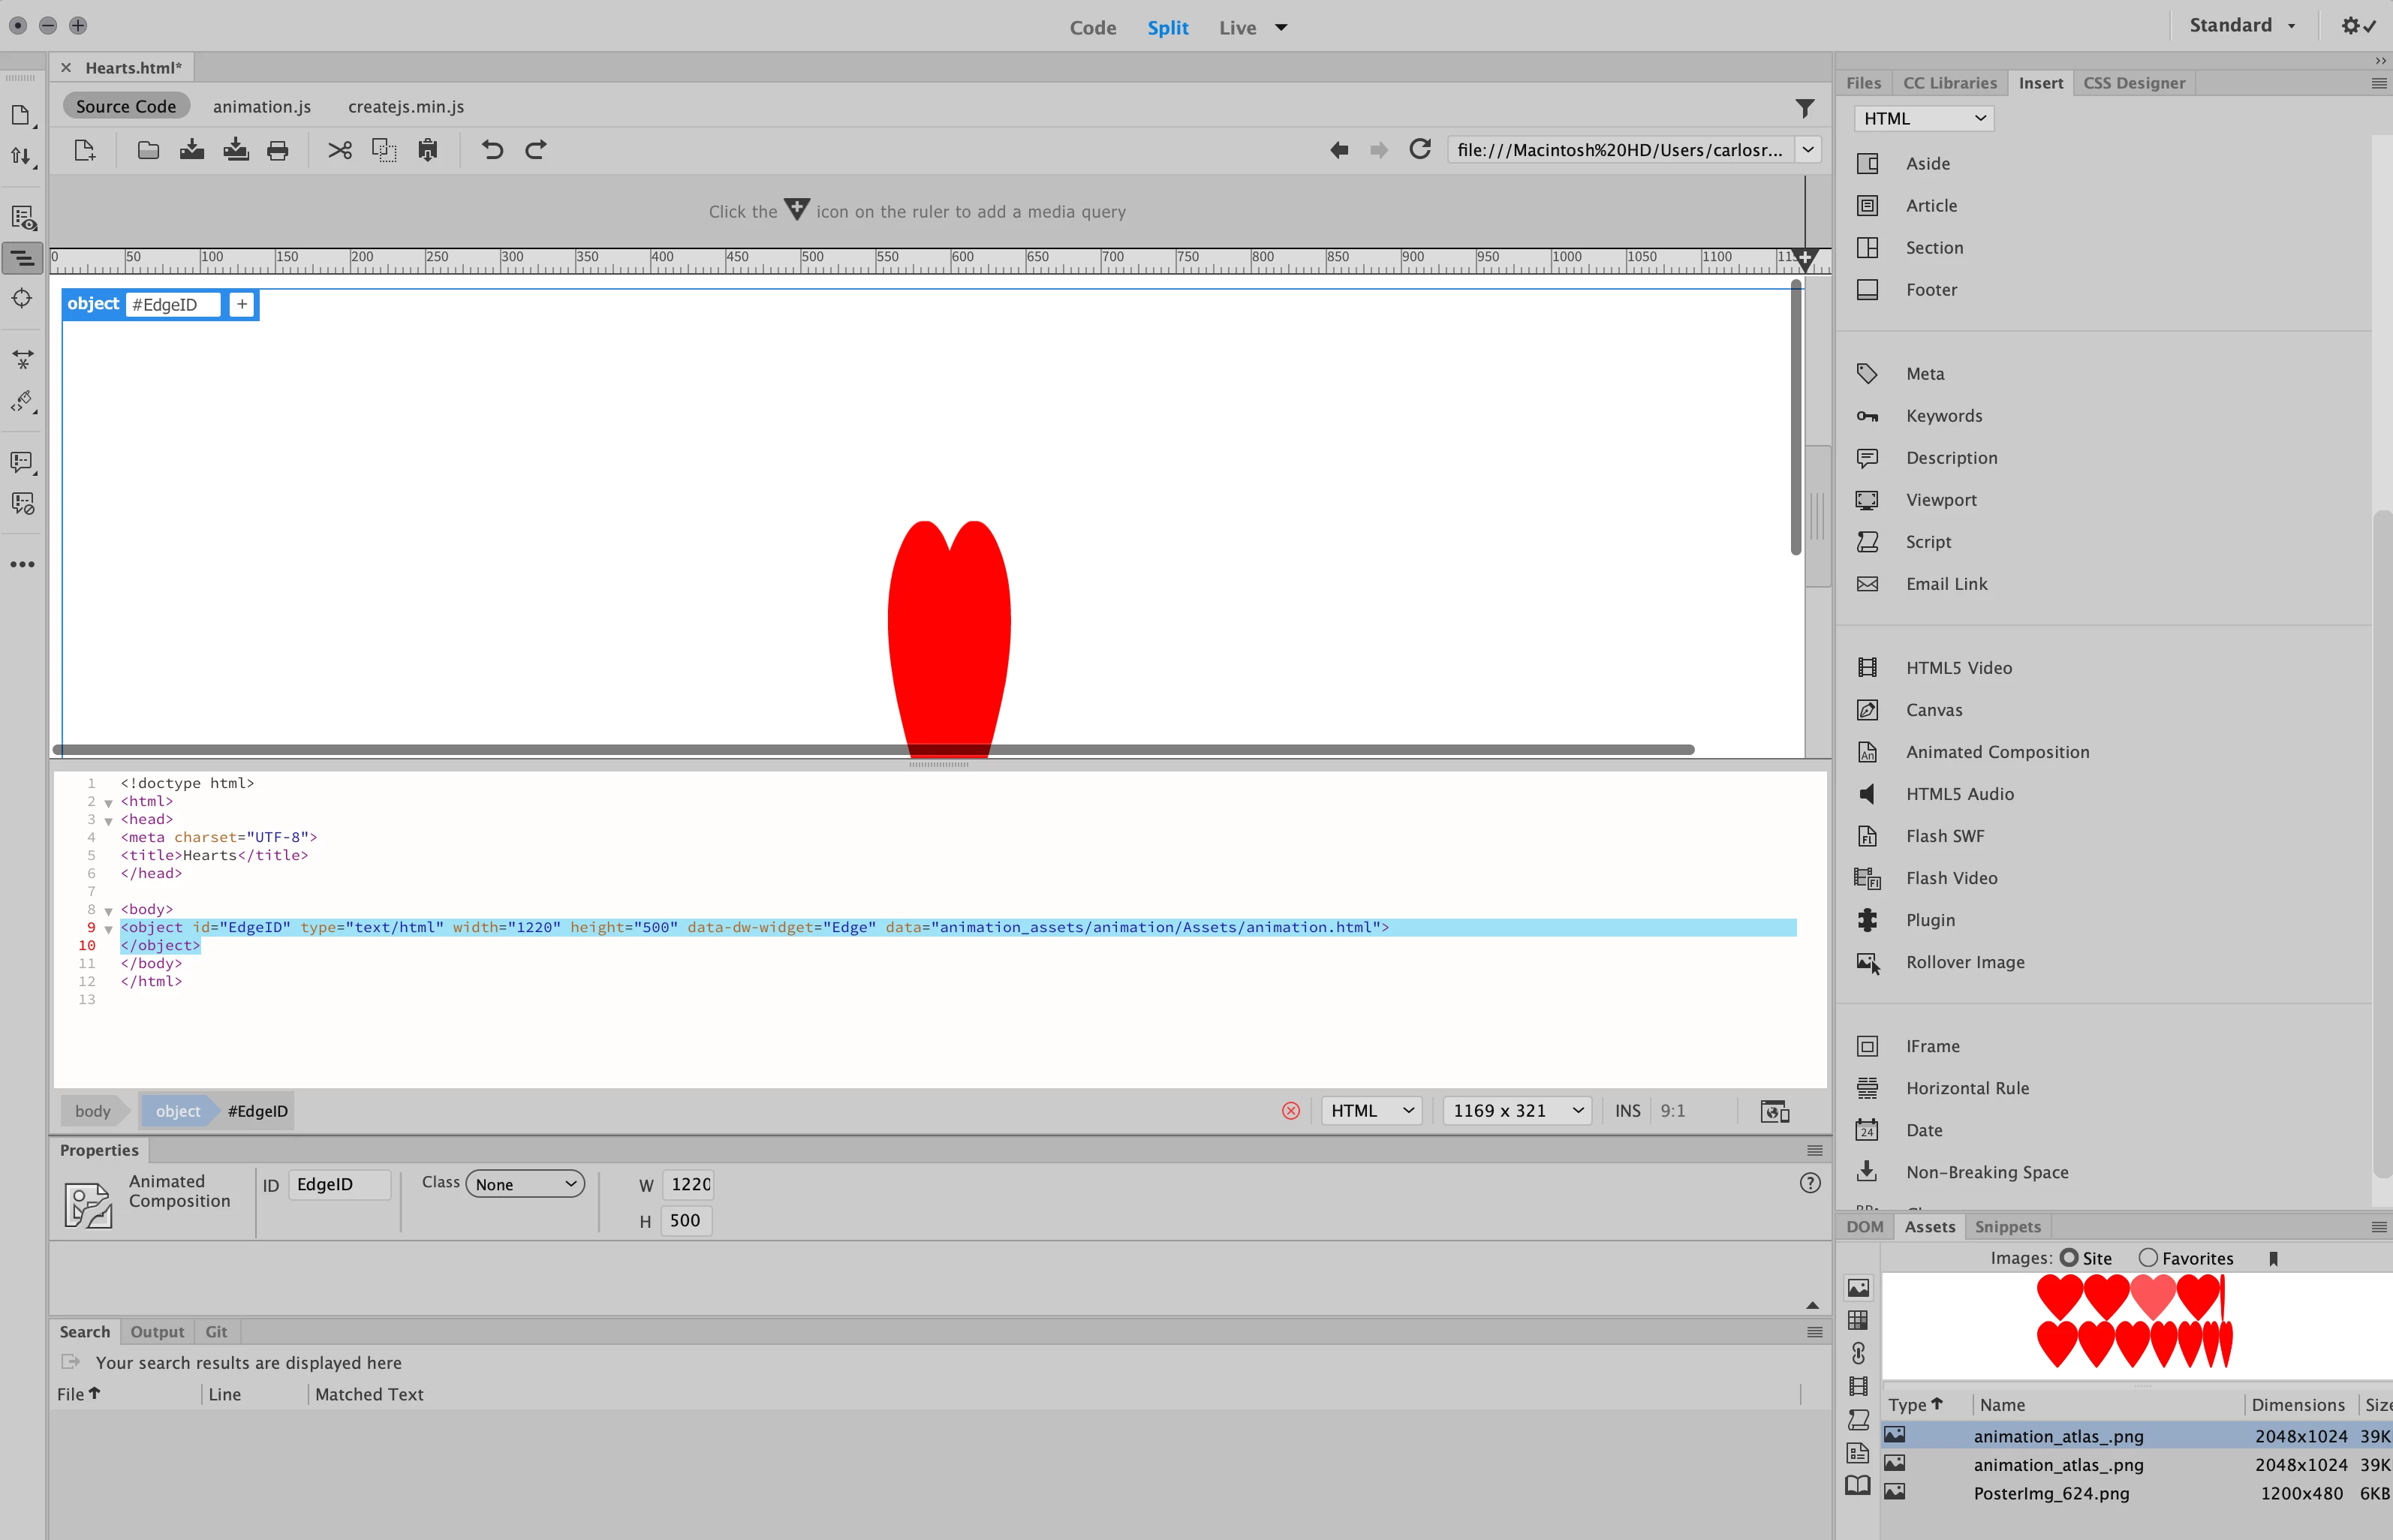Click the filter funnel icon
The height and width of the screenshot is (1540, 2393).
coord(1804,107)
